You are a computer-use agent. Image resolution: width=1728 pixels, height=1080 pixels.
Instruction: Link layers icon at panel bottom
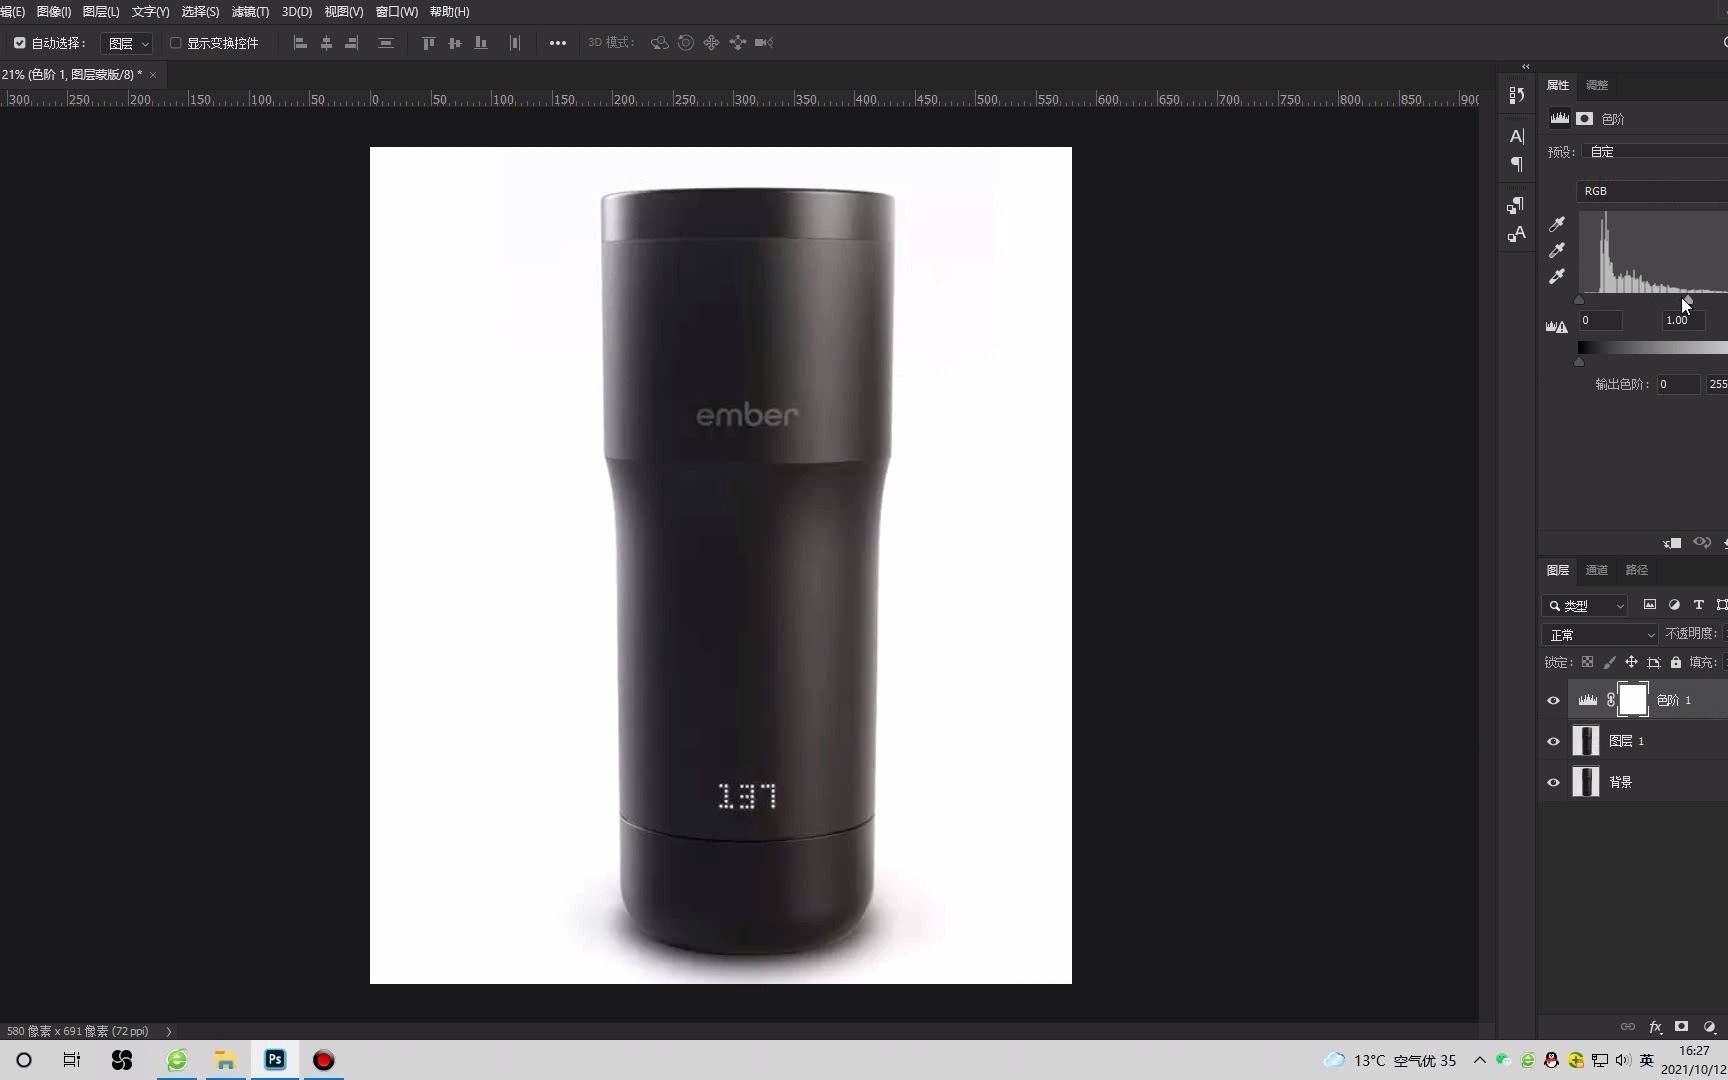click(x=1628, y=1027)
